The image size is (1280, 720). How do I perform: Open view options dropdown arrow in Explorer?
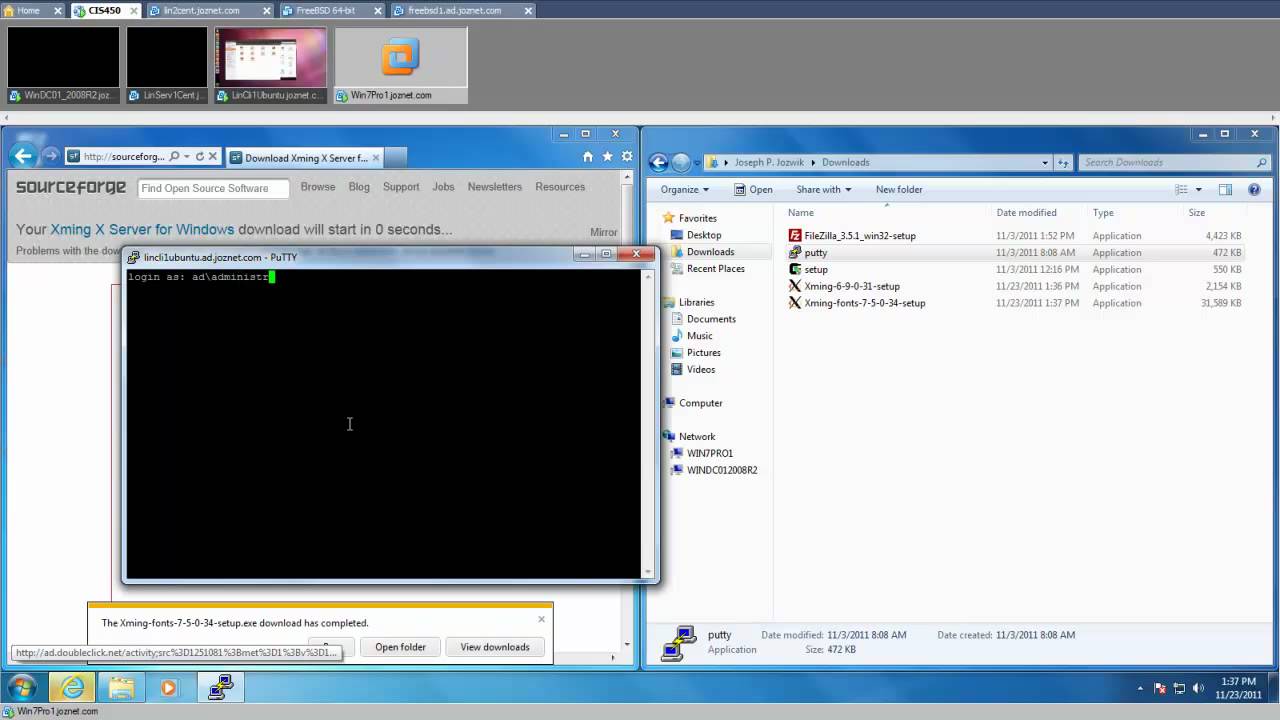[1199, 190]
